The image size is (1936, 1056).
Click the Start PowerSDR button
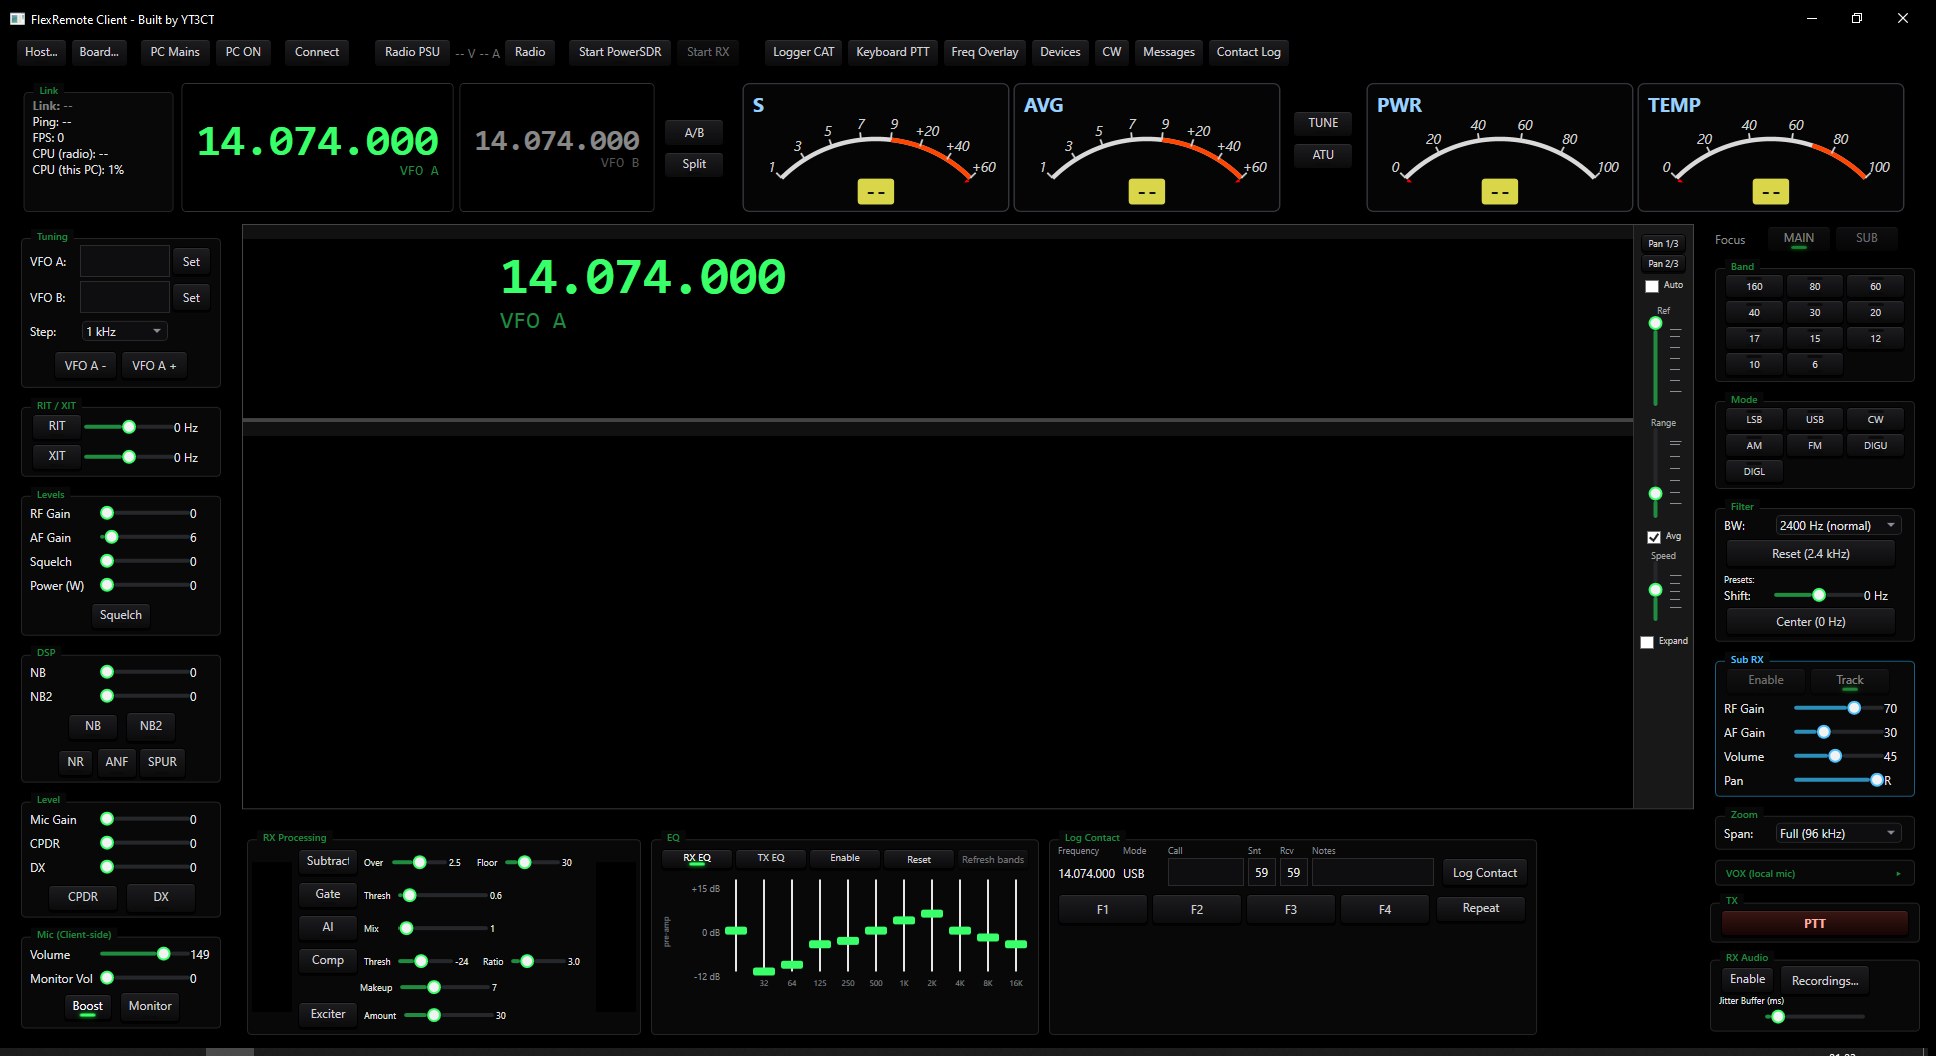620,52
